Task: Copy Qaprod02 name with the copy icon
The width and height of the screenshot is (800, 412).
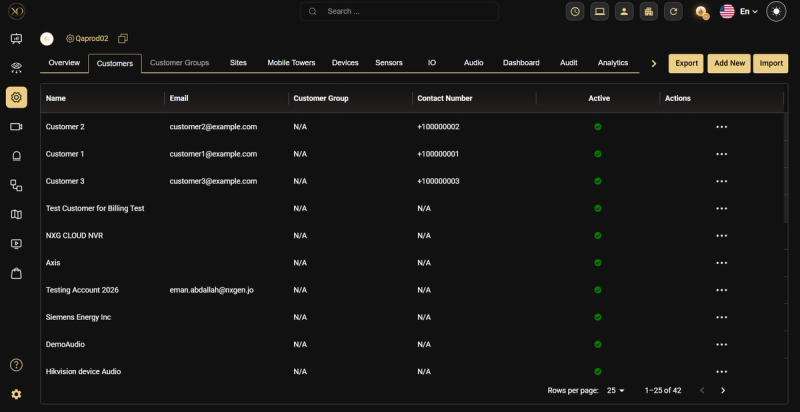Action: pyautogui.click(x=122, y=39)
